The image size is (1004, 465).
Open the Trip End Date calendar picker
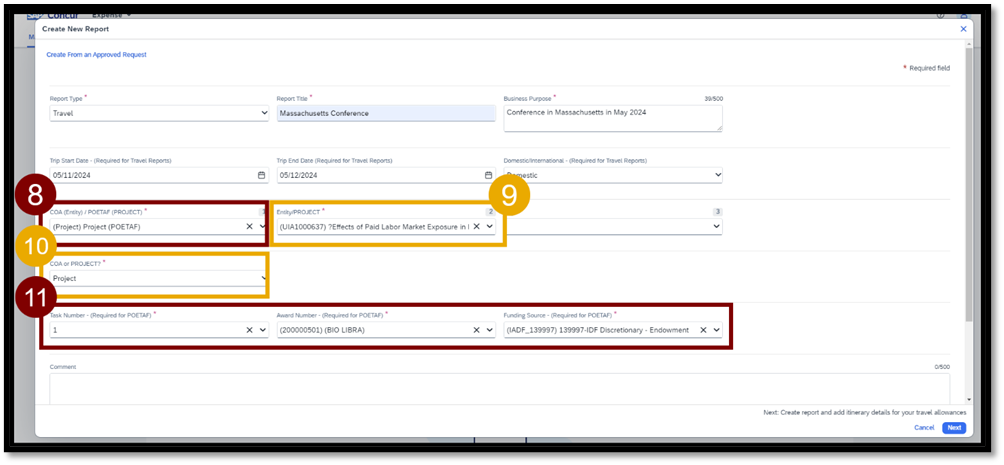488,175
